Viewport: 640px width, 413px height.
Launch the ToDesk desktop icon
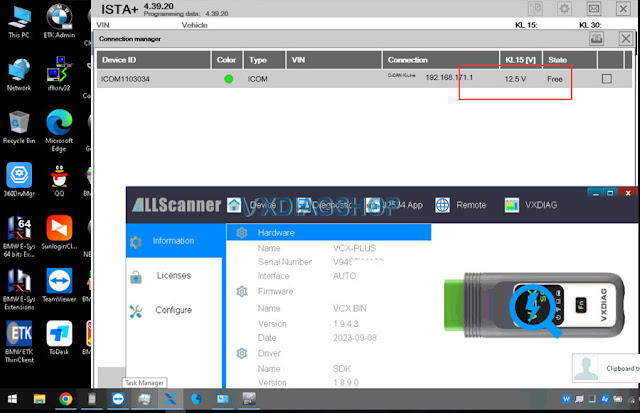59,338
